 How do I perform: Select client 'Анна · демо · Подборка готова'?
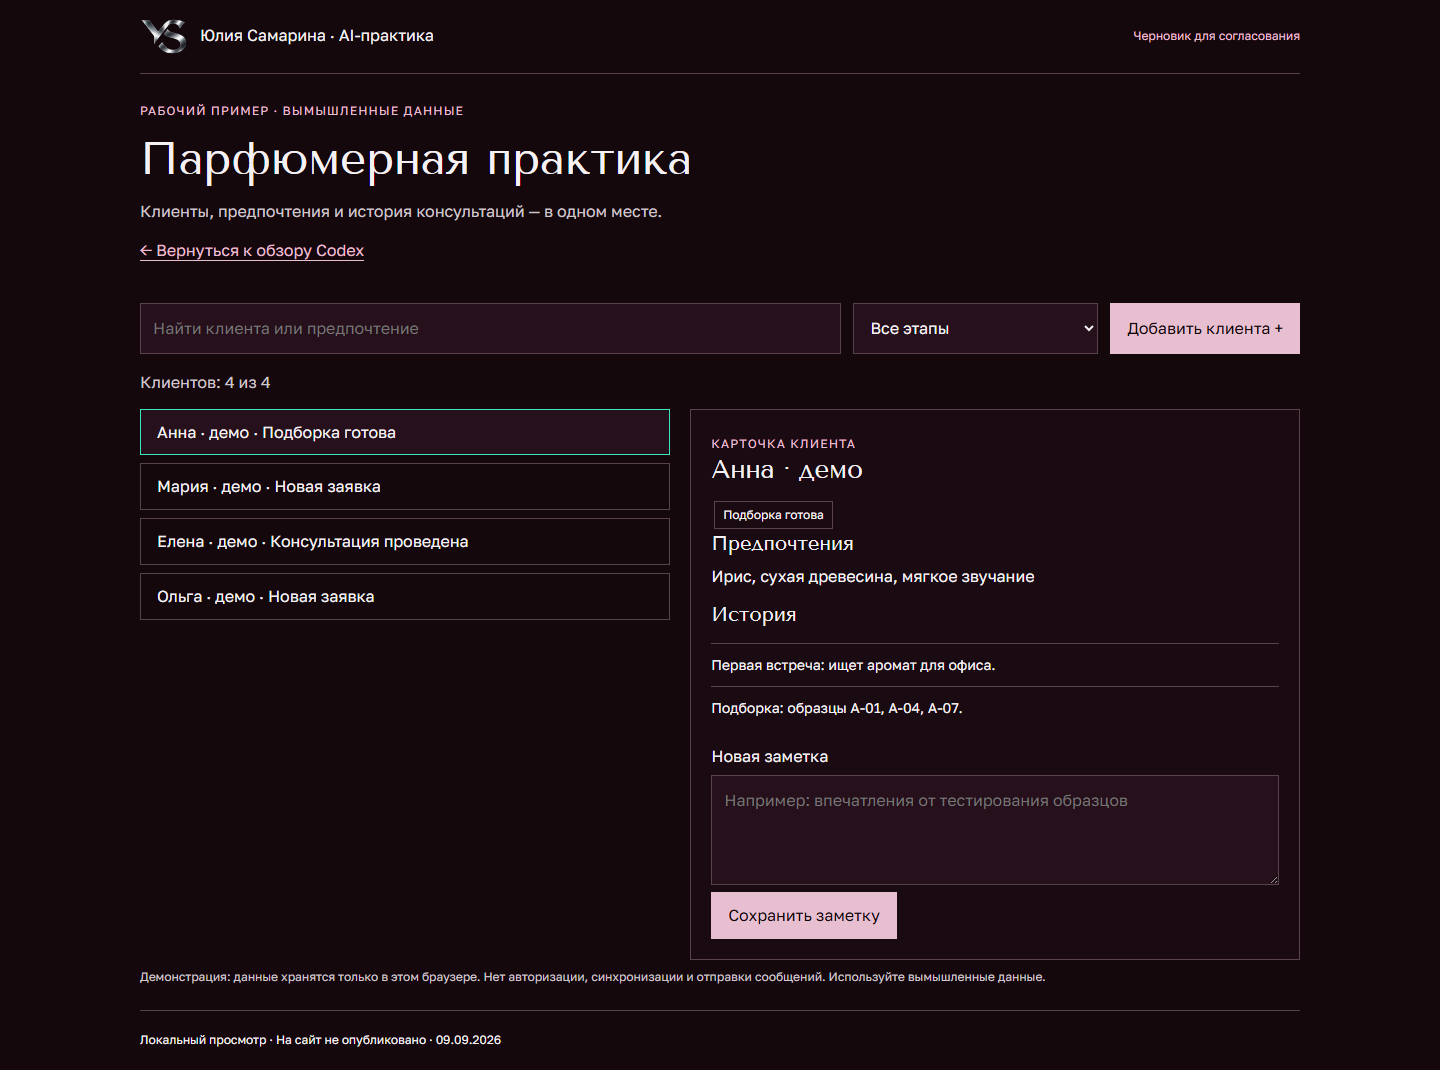pyautogui.click(x=405, y=432)
